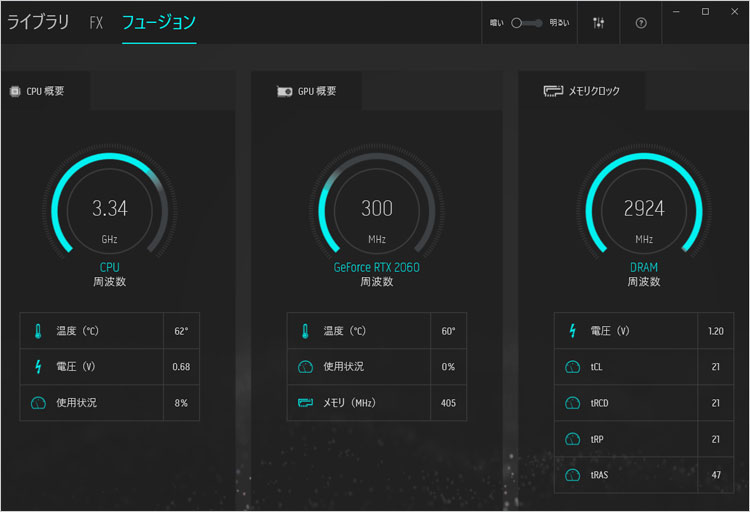
Task: Click the GPU usage gauge icon
Action: (x=305, y=367)
